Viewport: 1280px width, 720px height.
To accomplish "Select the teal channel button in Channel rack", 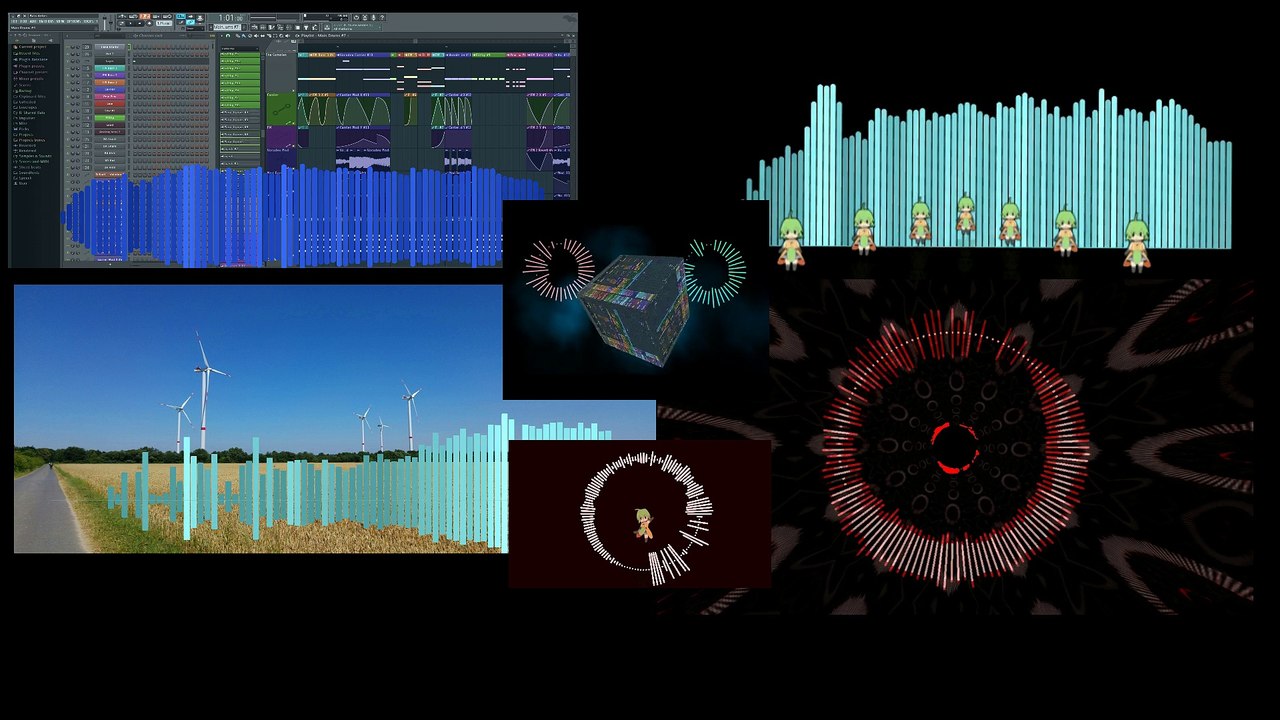I will (x=109, y=68).
